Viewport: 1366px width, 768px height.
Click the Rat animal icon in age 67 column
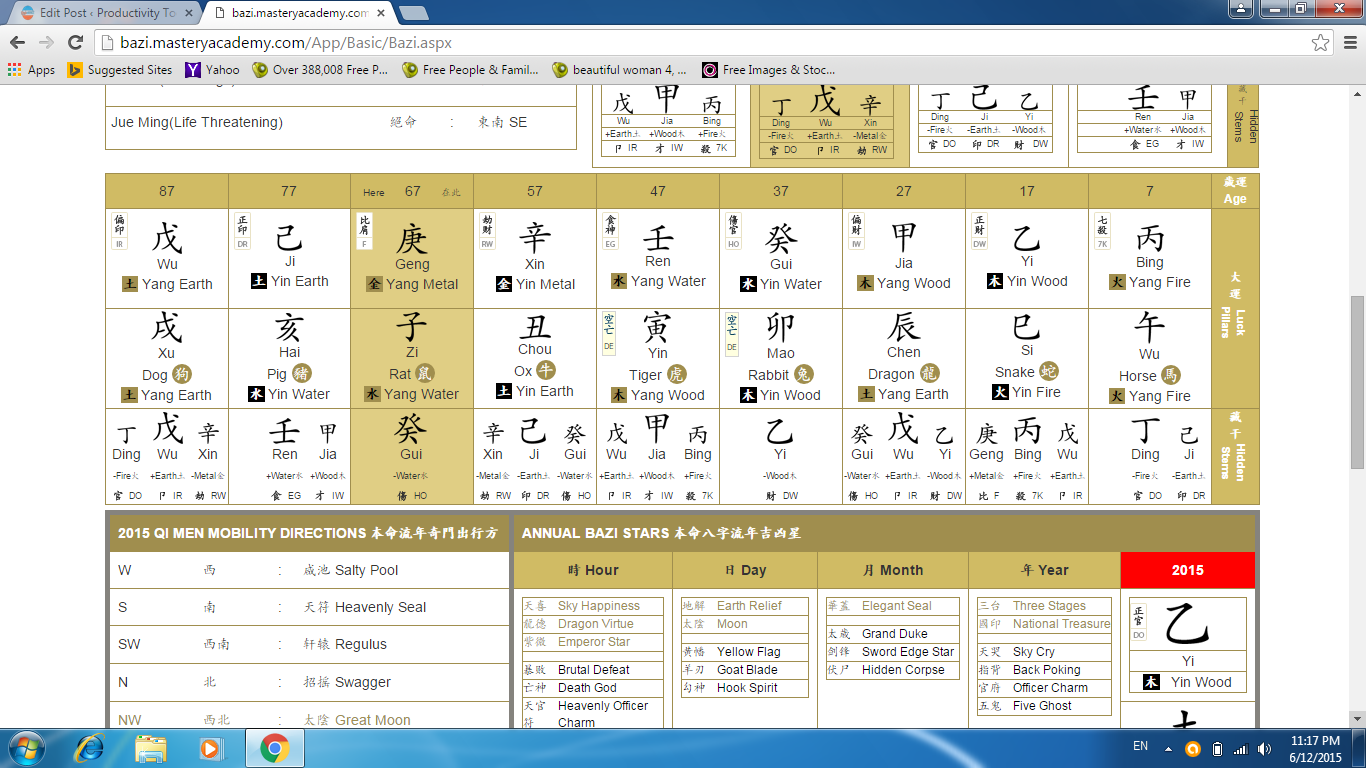pyautogui.click(x=425, y=374)
